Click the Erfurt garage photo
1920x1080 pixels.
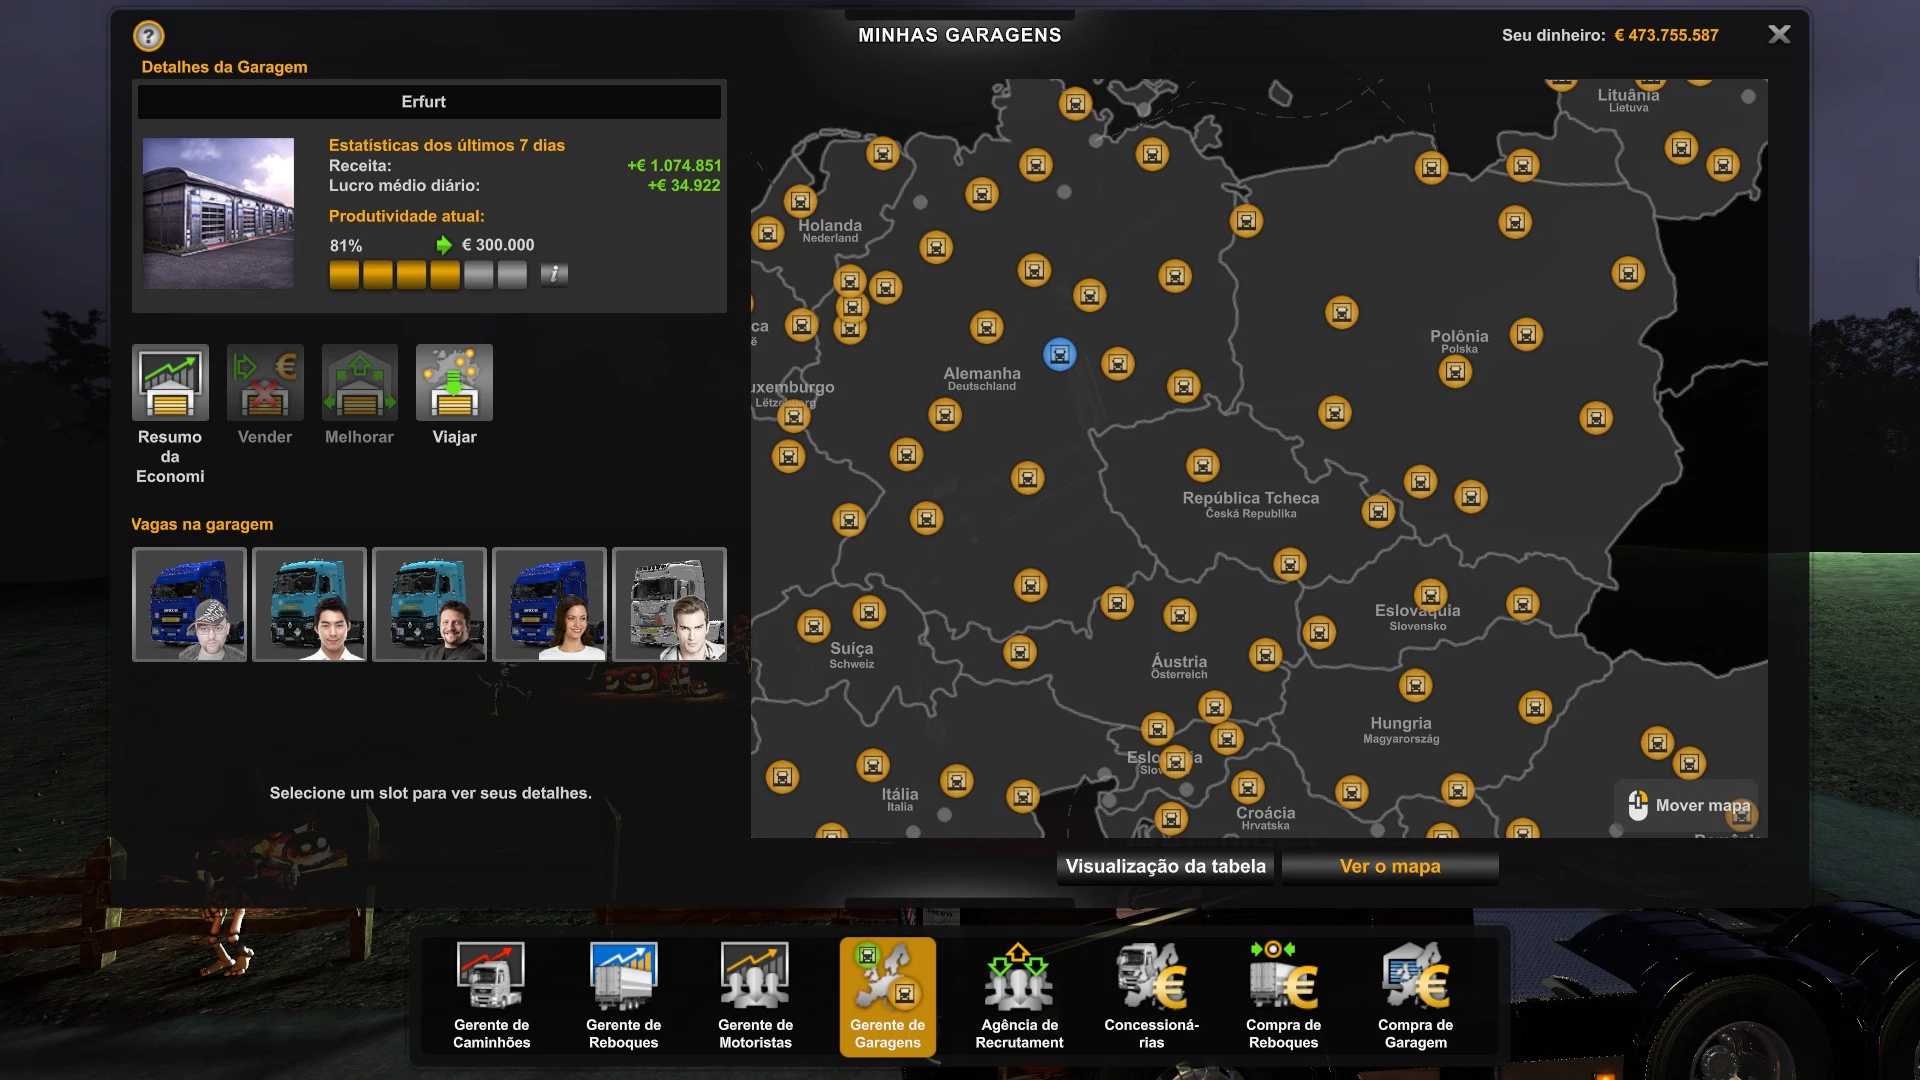click(x=218, y=213)
